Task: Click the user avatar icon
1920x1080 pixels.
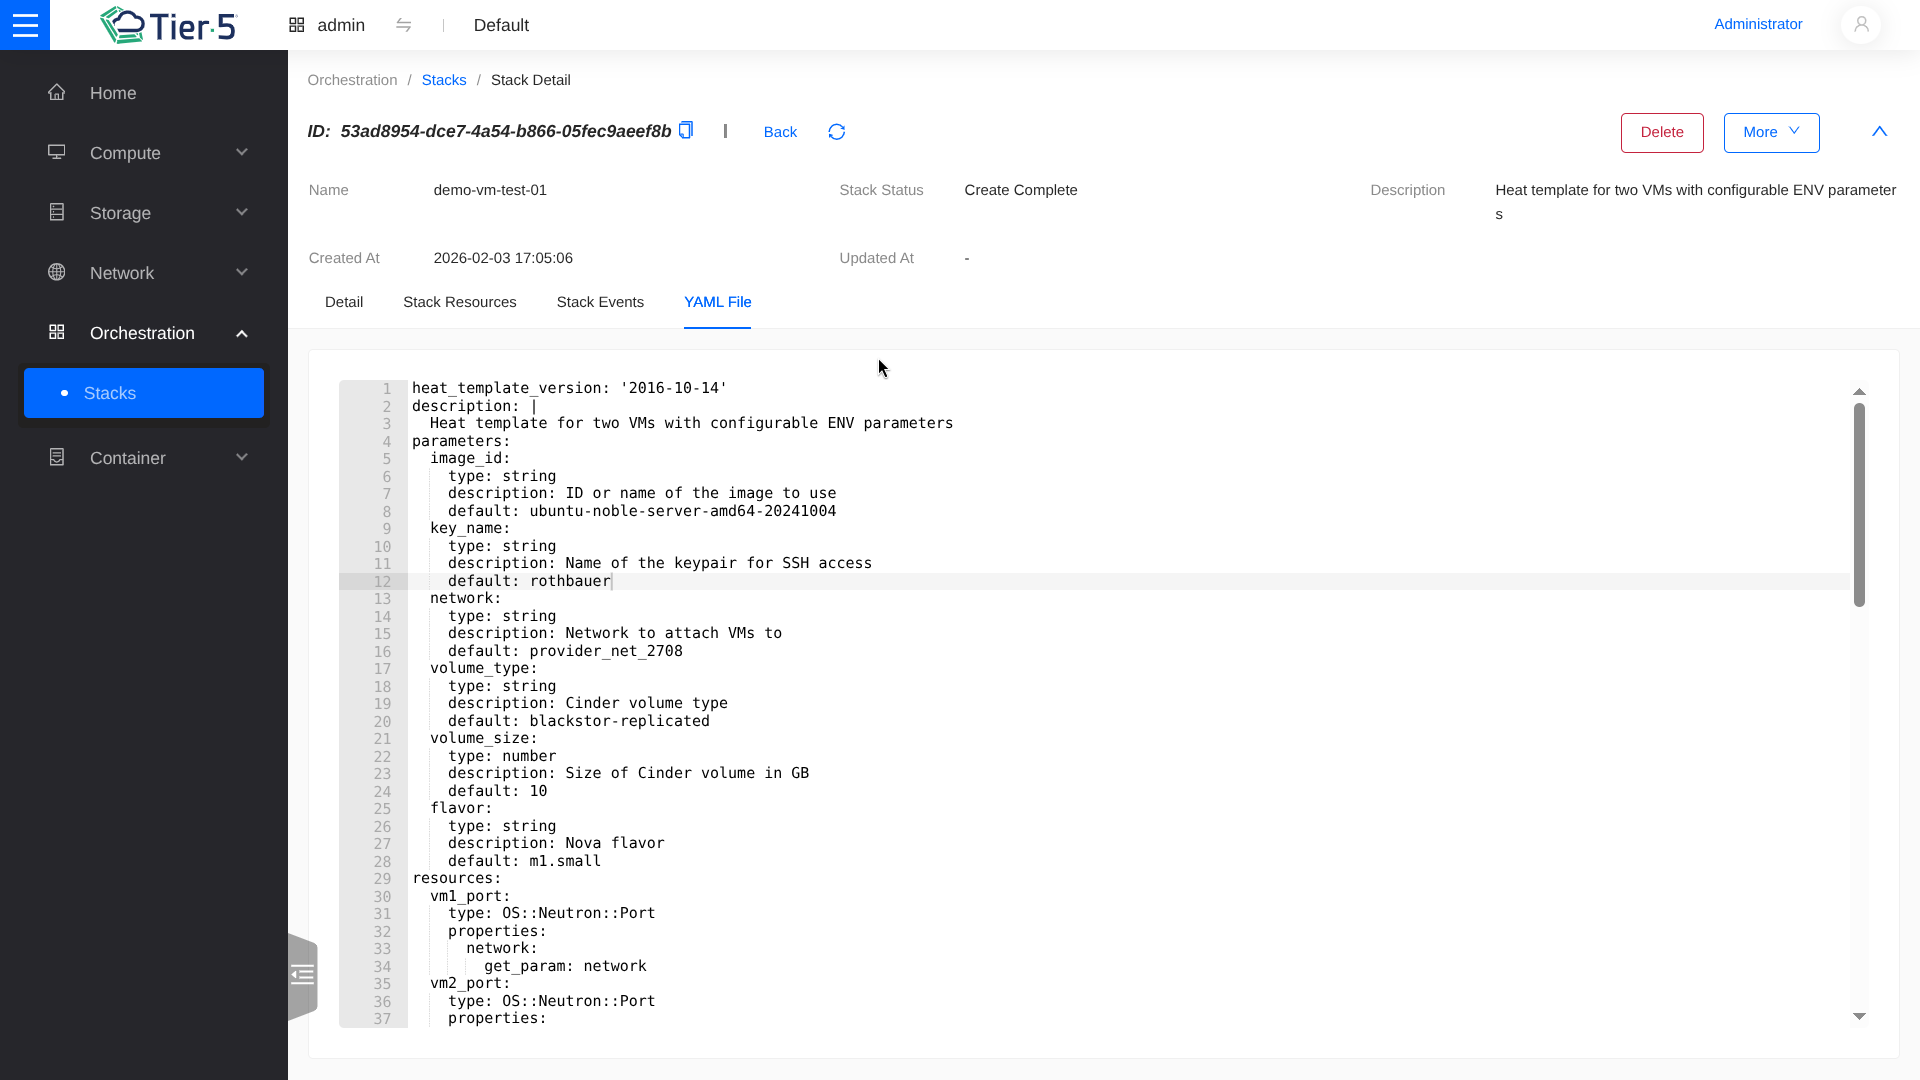Action: 1860,25
